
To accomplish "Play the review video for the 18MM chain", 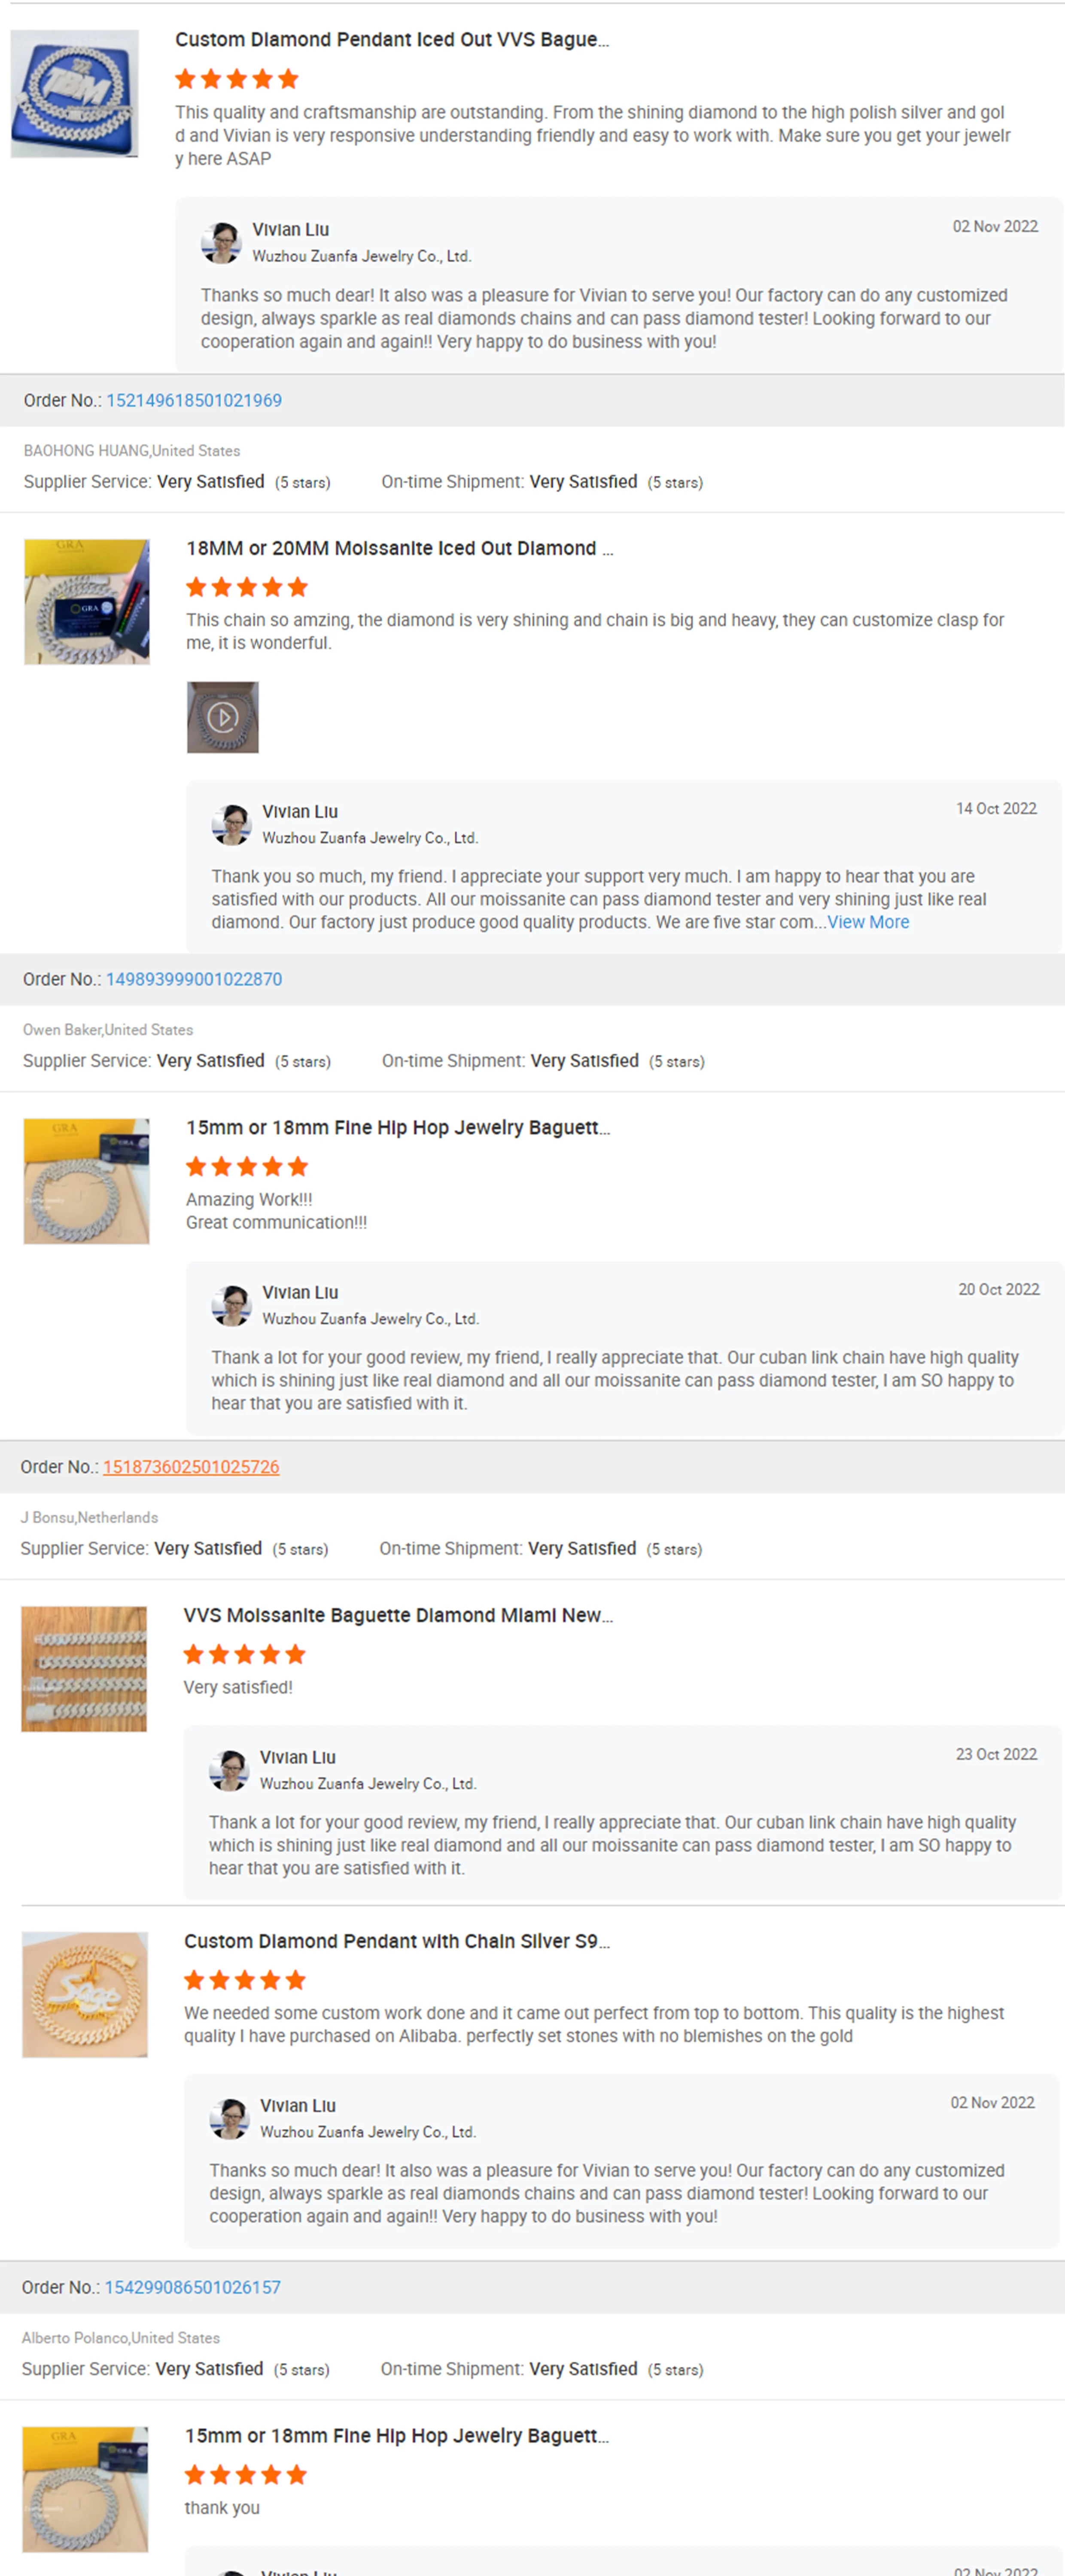I will click(223, 717).
